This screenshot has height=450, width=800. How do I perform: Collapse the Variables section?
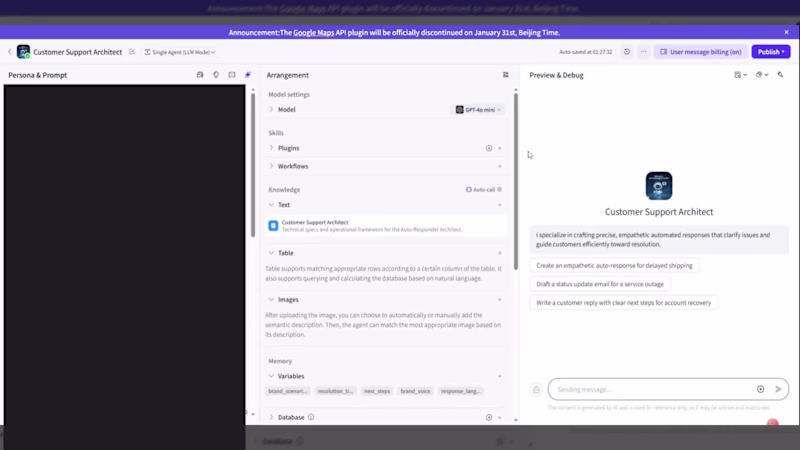click(271, 376)
